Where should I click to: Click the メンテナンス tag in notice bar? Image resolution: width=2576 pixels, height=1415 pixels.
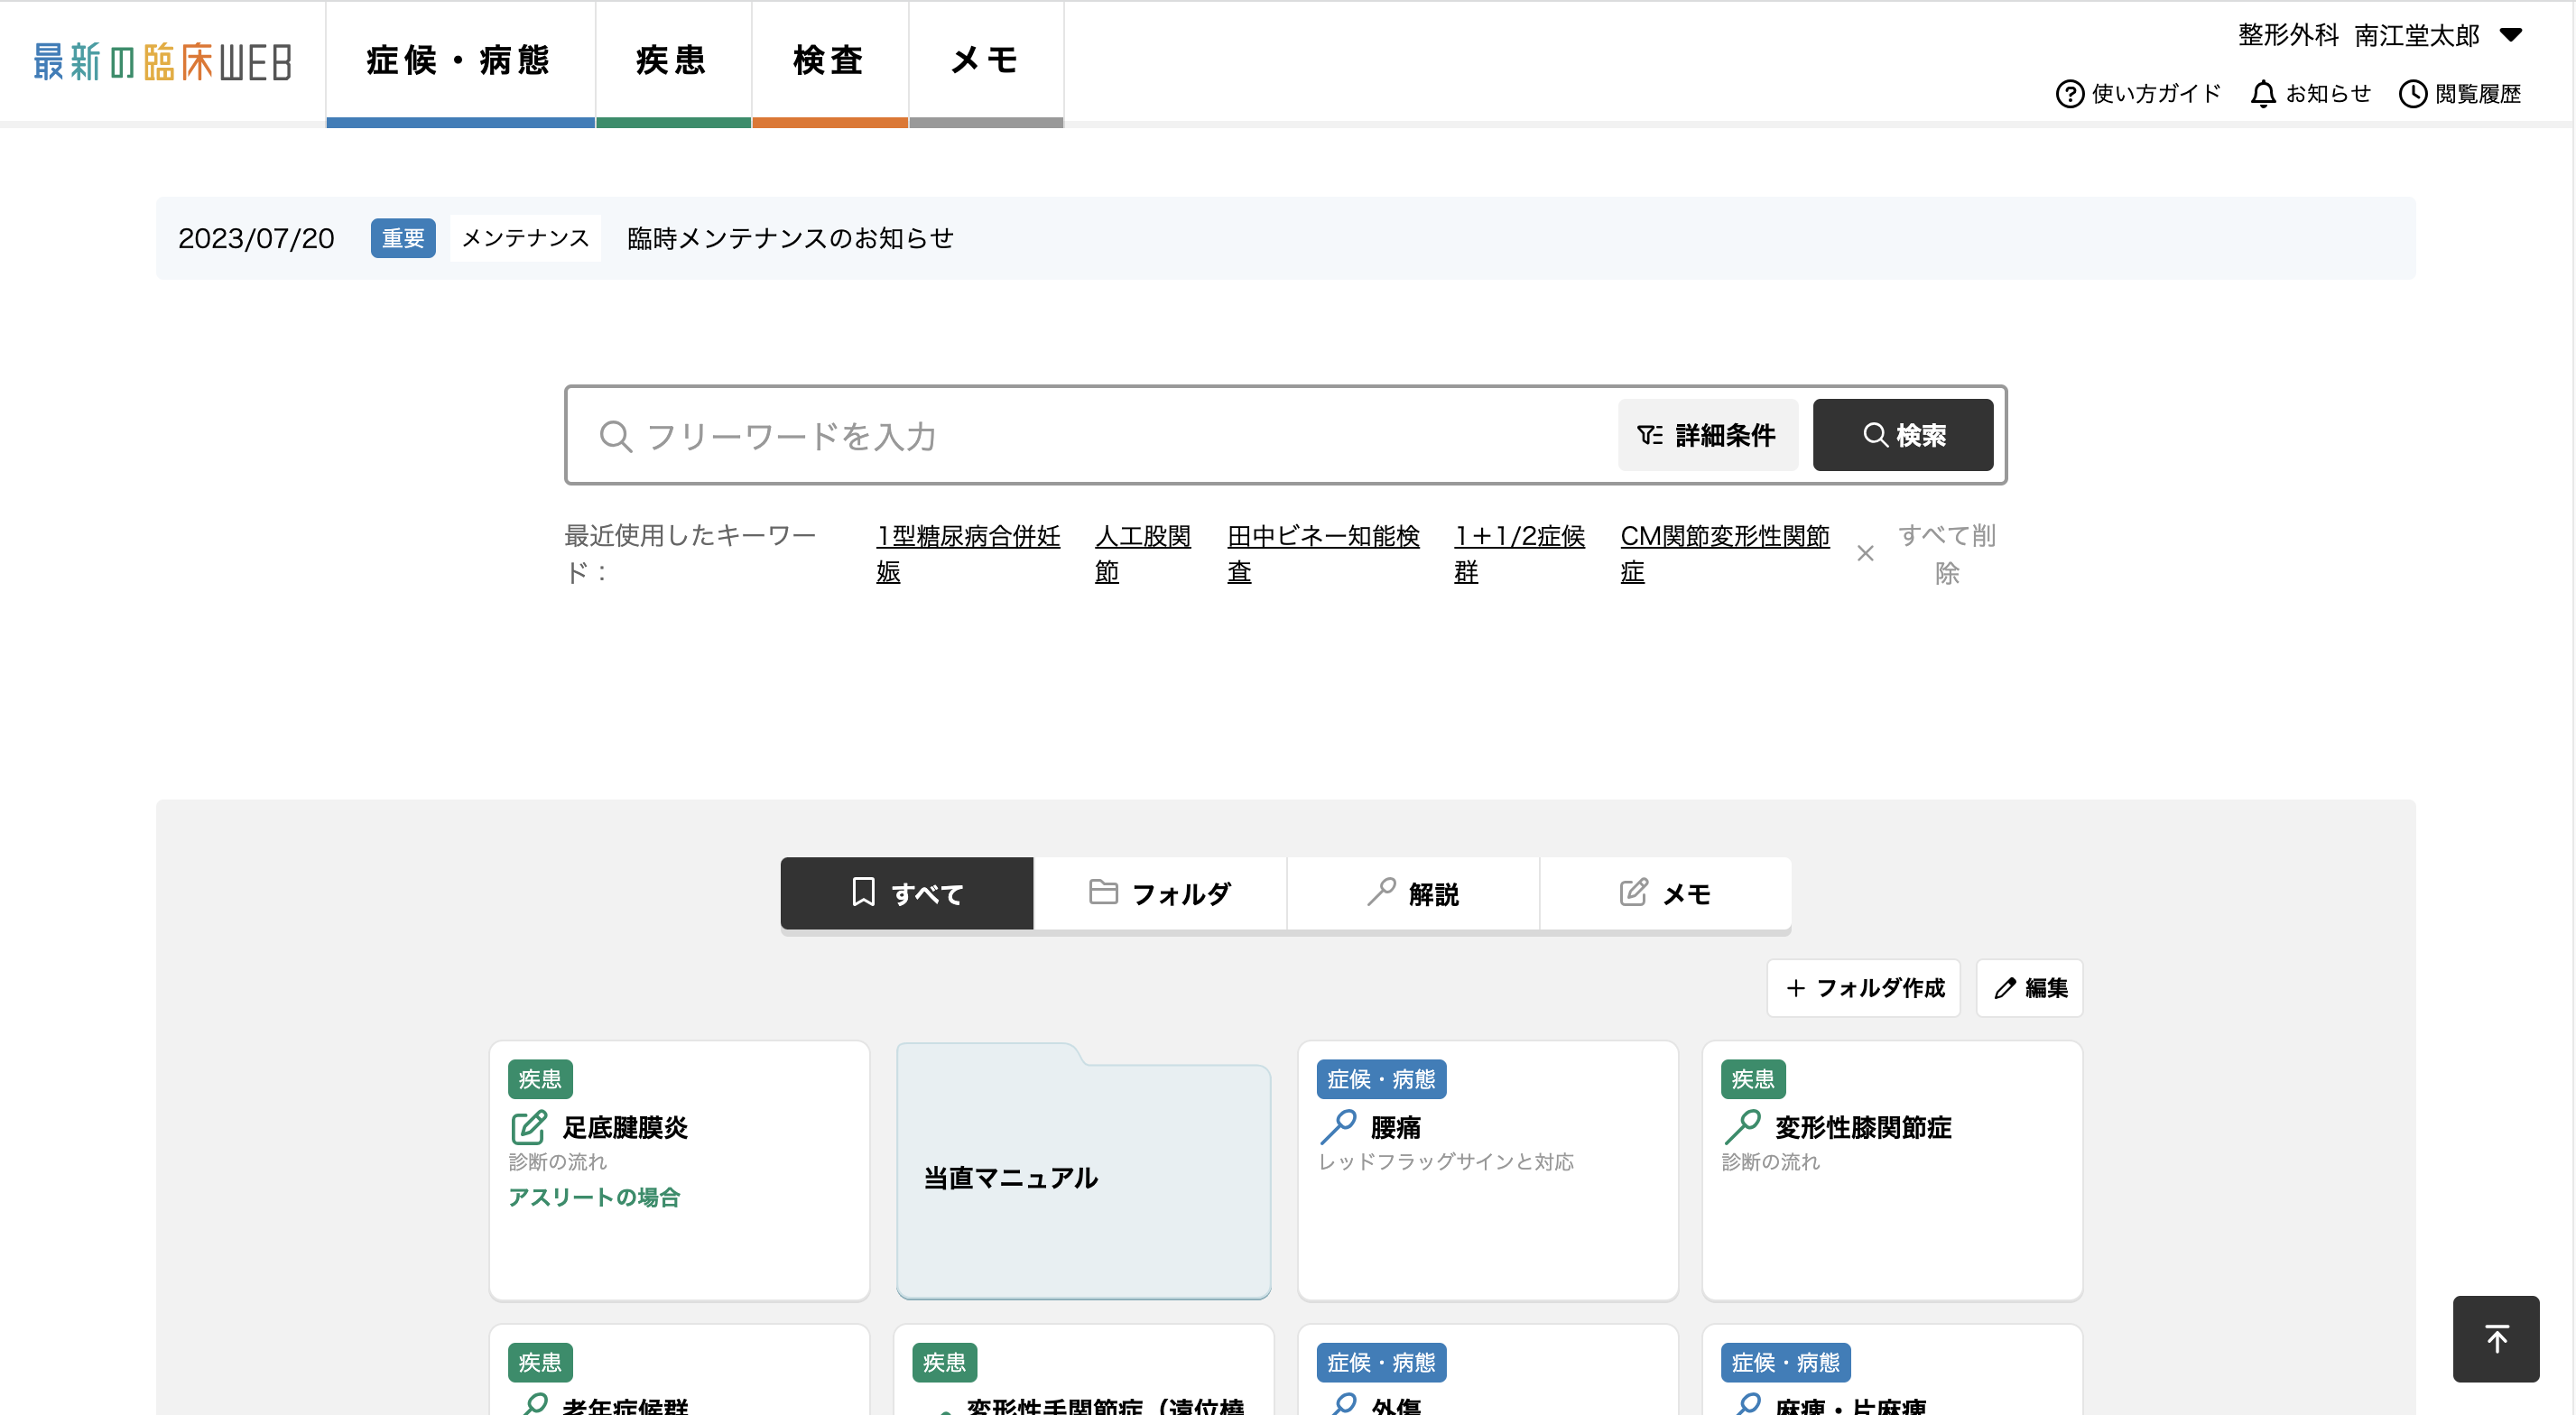click(x=525, y=238)
